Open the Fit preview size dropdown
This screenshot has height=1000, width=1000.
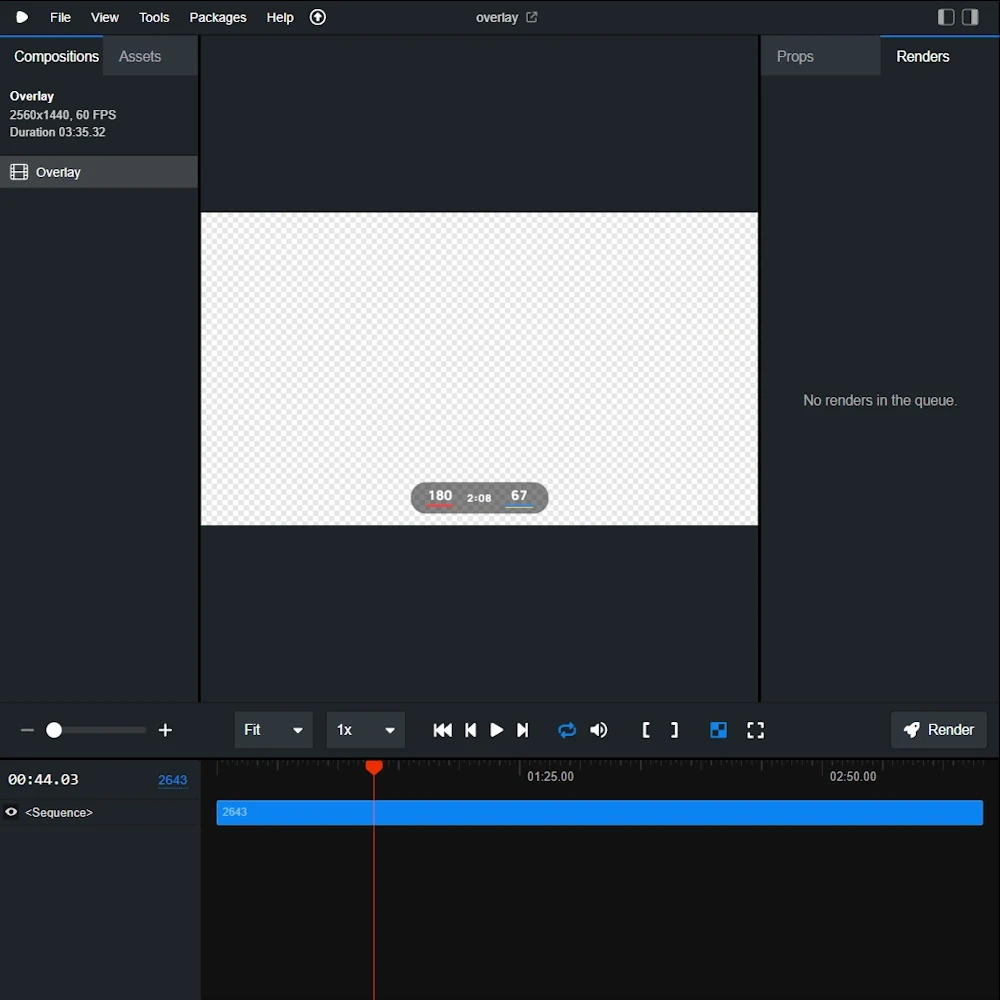tap(274, 730)
